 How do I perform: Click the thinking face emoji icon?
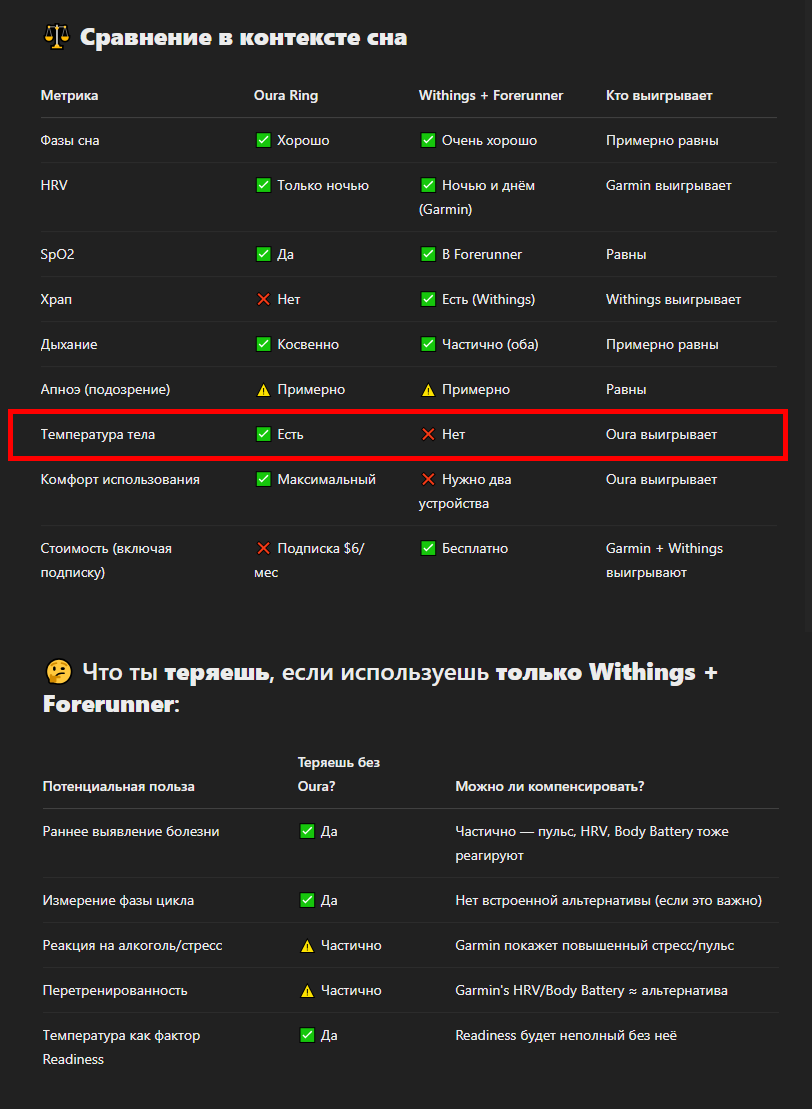point(58,672)
